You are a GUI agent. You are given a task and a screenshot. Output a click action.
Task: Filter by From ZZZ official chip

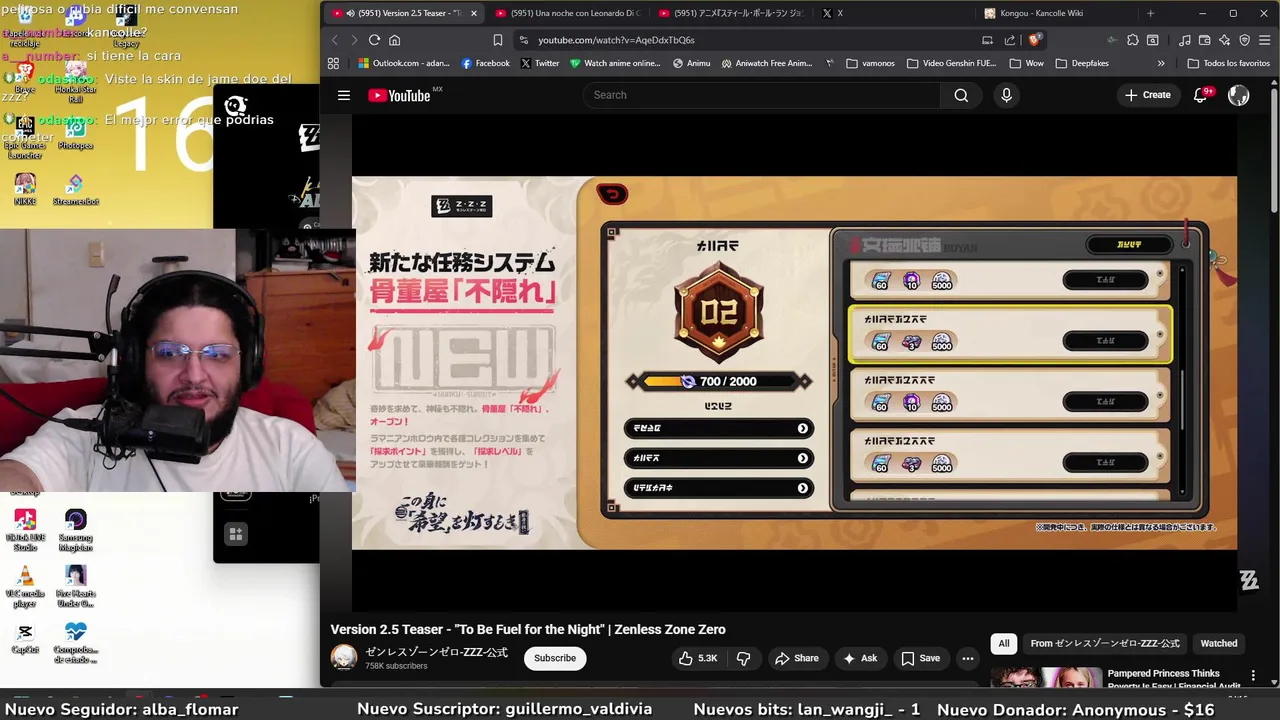[x=1105, y=643]
